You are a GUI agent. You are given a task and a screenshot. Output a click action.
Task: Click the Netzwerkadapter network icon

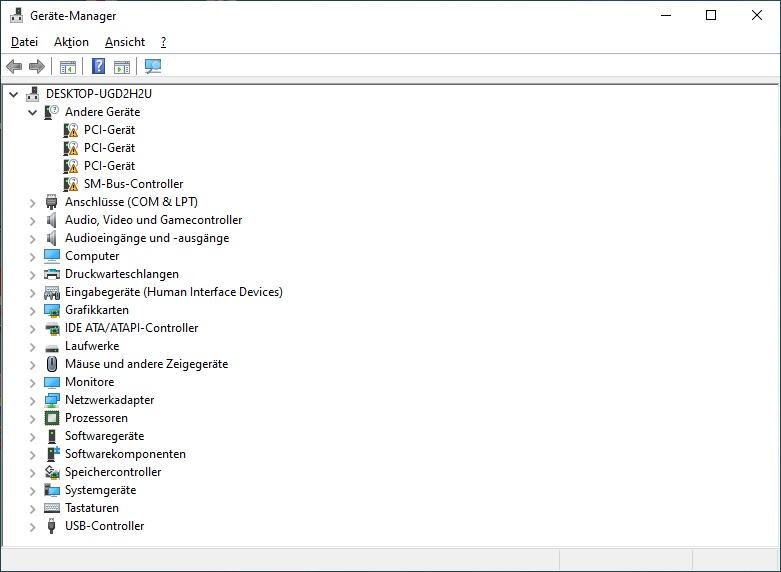point(52,400)
